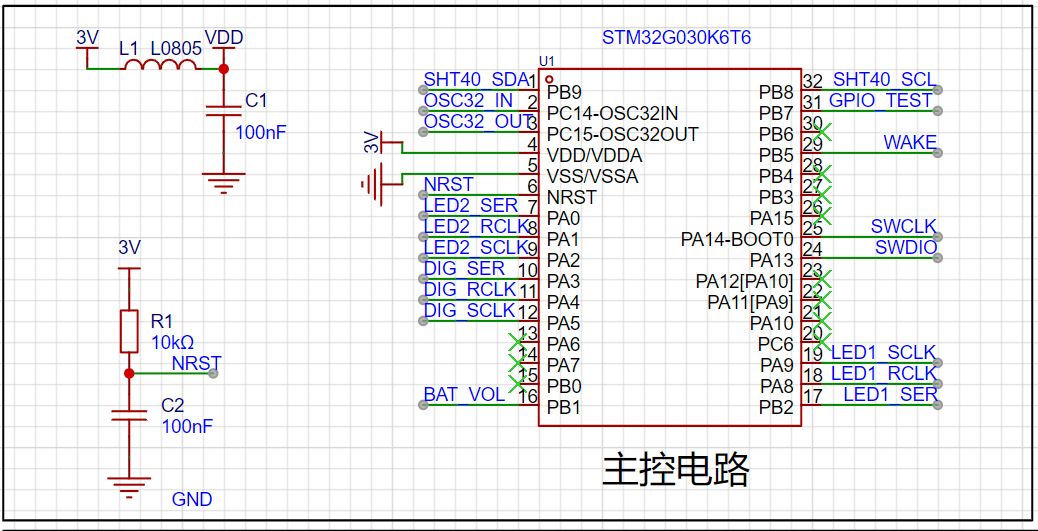The width and height of the screenshot is (1038, 531).
Task: Select the 10kΩ resistor value text
Action: click(172, 343)
